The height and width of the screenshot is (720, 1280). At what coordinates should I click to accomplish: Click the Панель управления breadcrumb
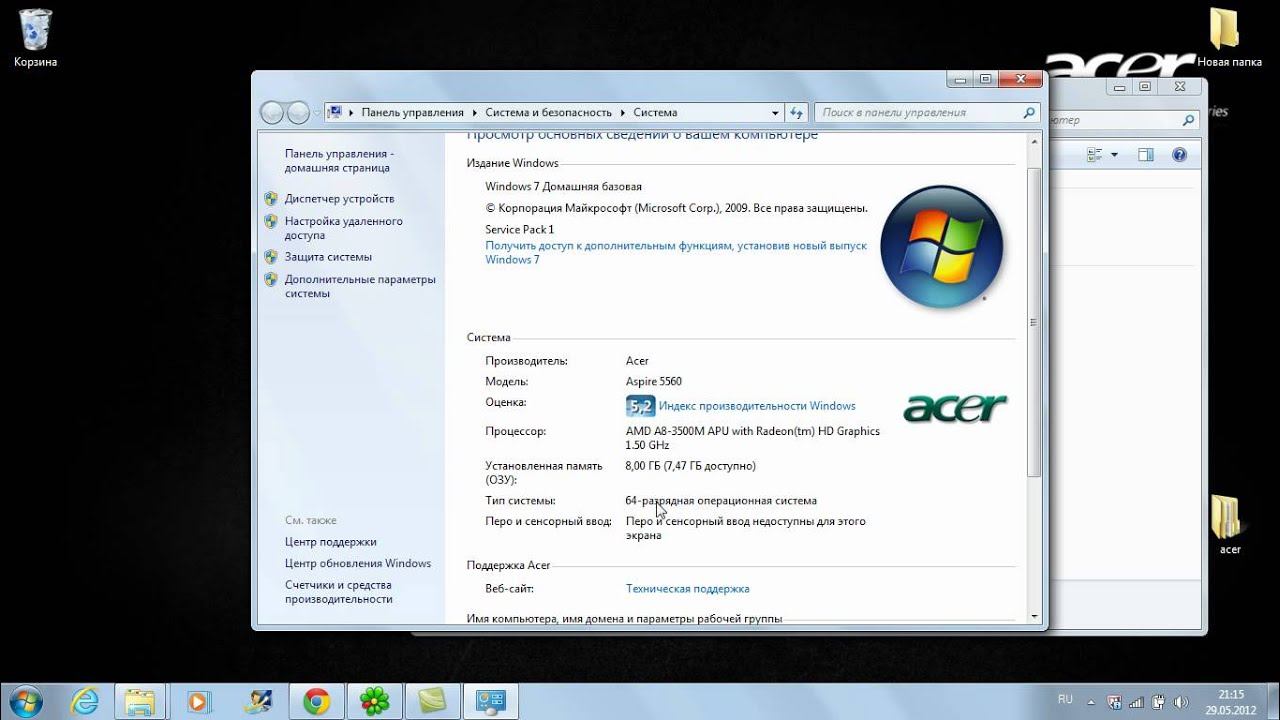coord(412,113)
